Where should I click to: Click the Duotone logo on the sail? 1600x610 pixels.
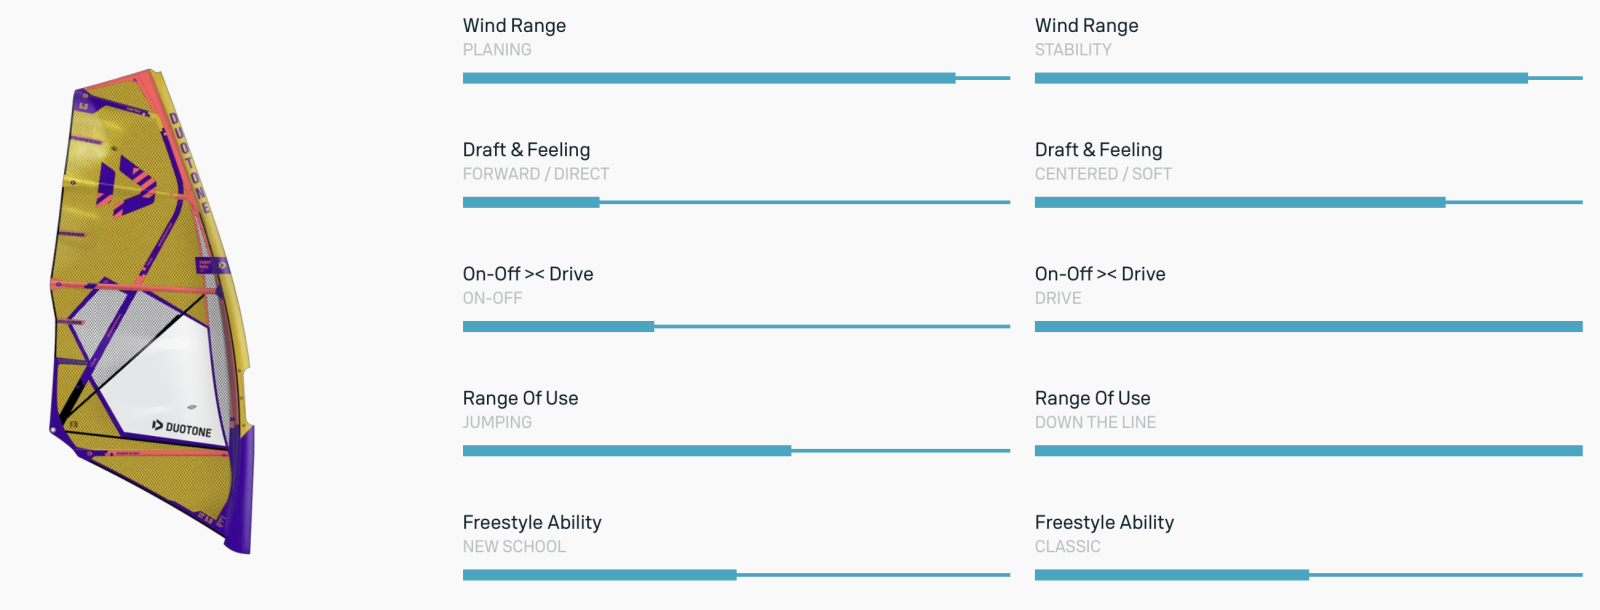(182, 428)
